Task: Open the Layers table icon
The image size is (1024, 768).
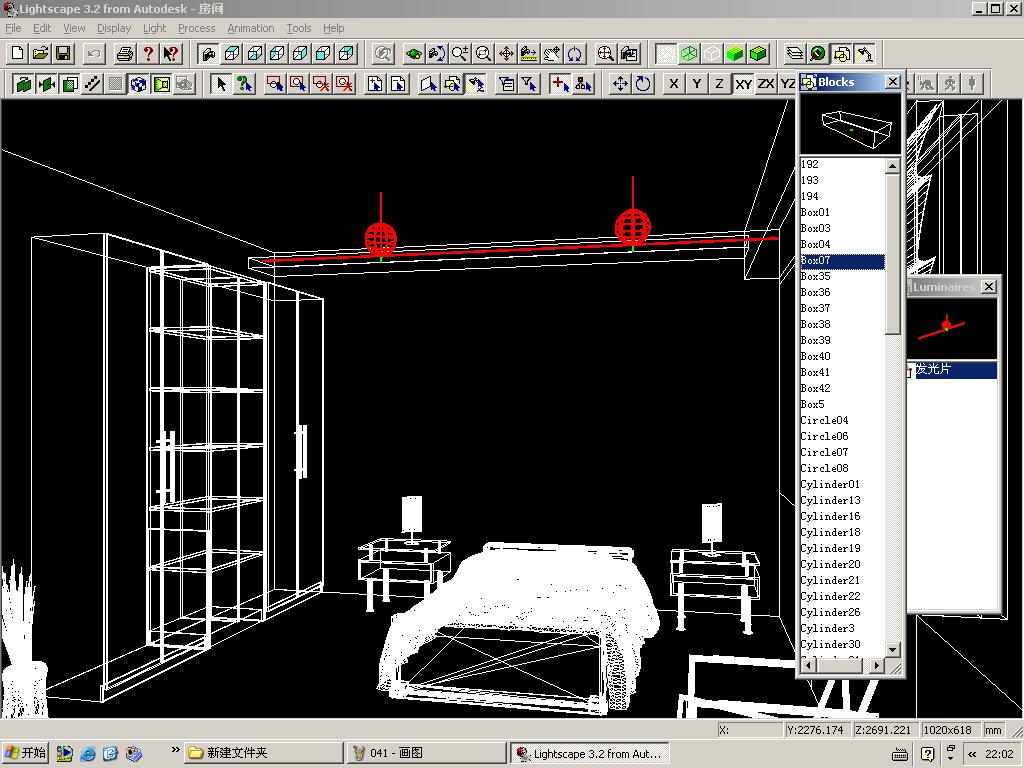Action: [x=795, y=54]
